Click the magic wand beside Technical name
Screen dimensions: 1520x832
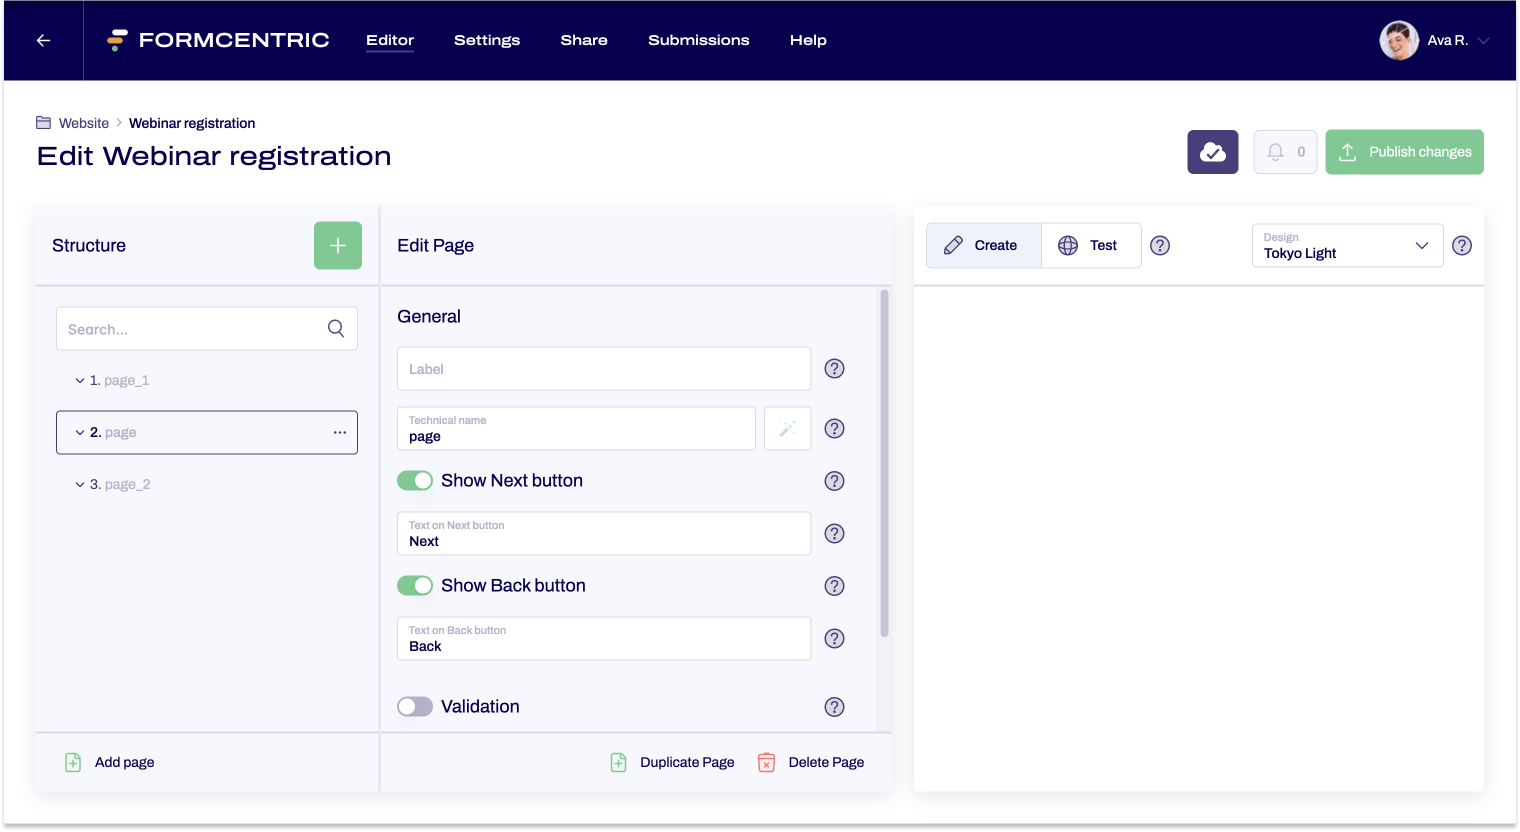tap(787, 429)
